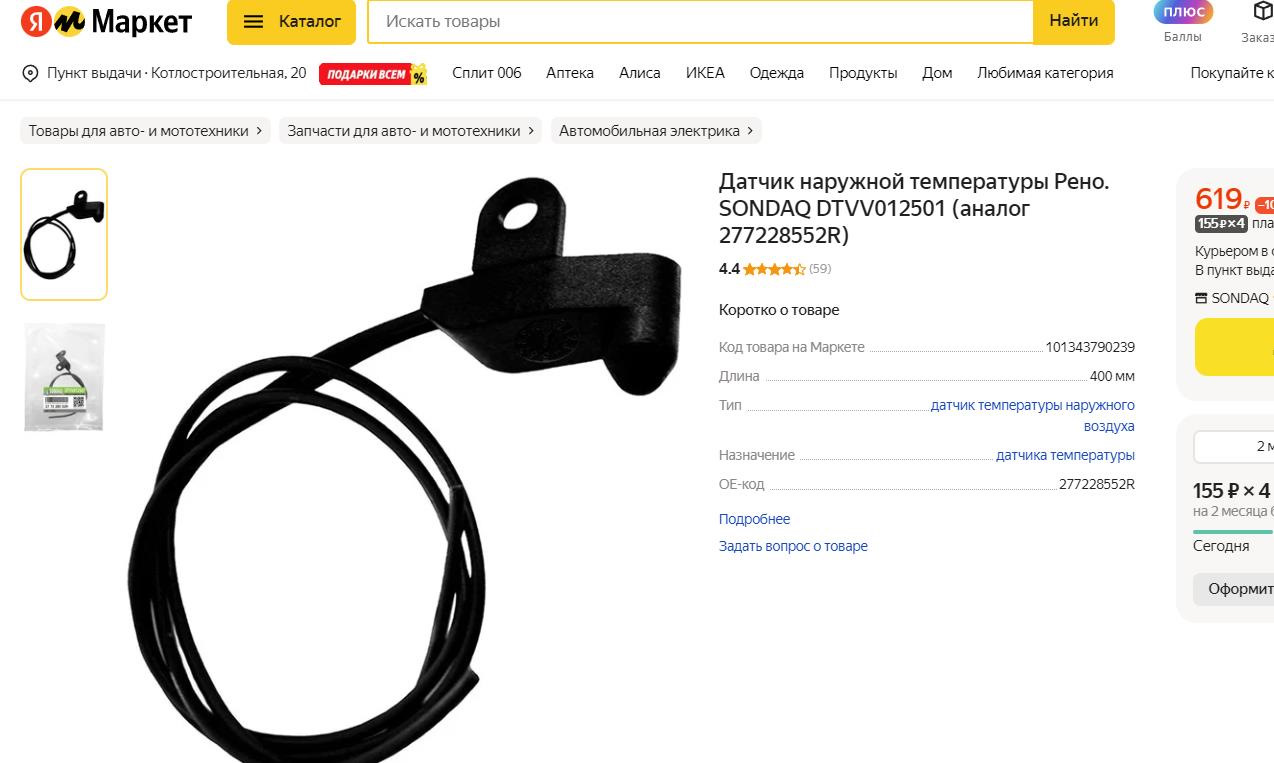
Task: Click the yellow Найти search button
Action: (1074, 21)
